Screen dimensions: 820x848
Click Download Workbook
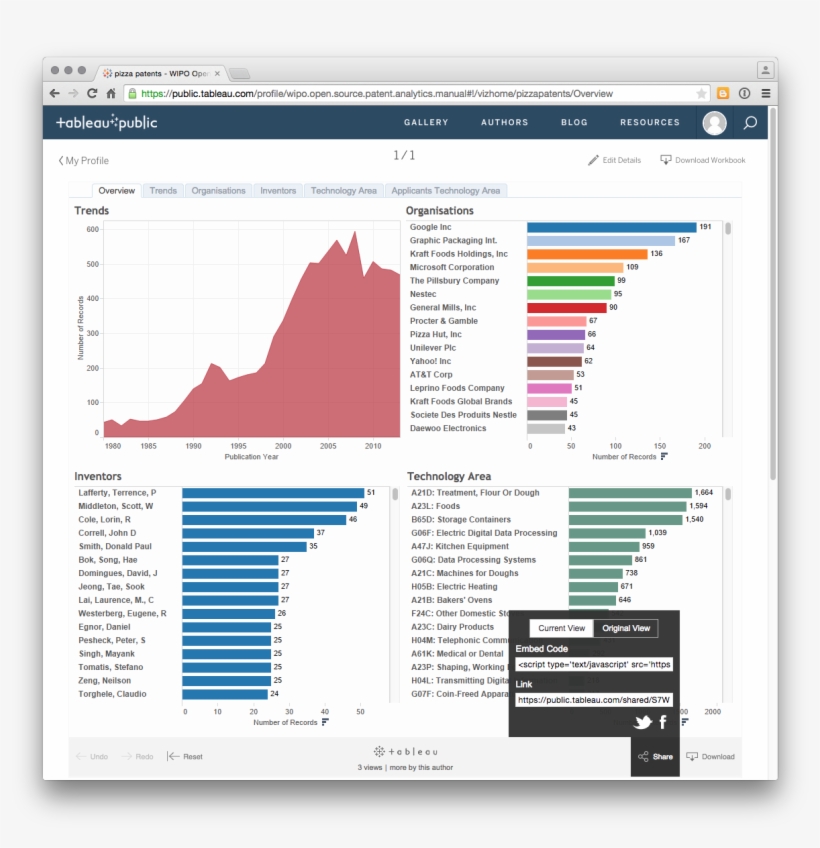click(x=703, y=160)
